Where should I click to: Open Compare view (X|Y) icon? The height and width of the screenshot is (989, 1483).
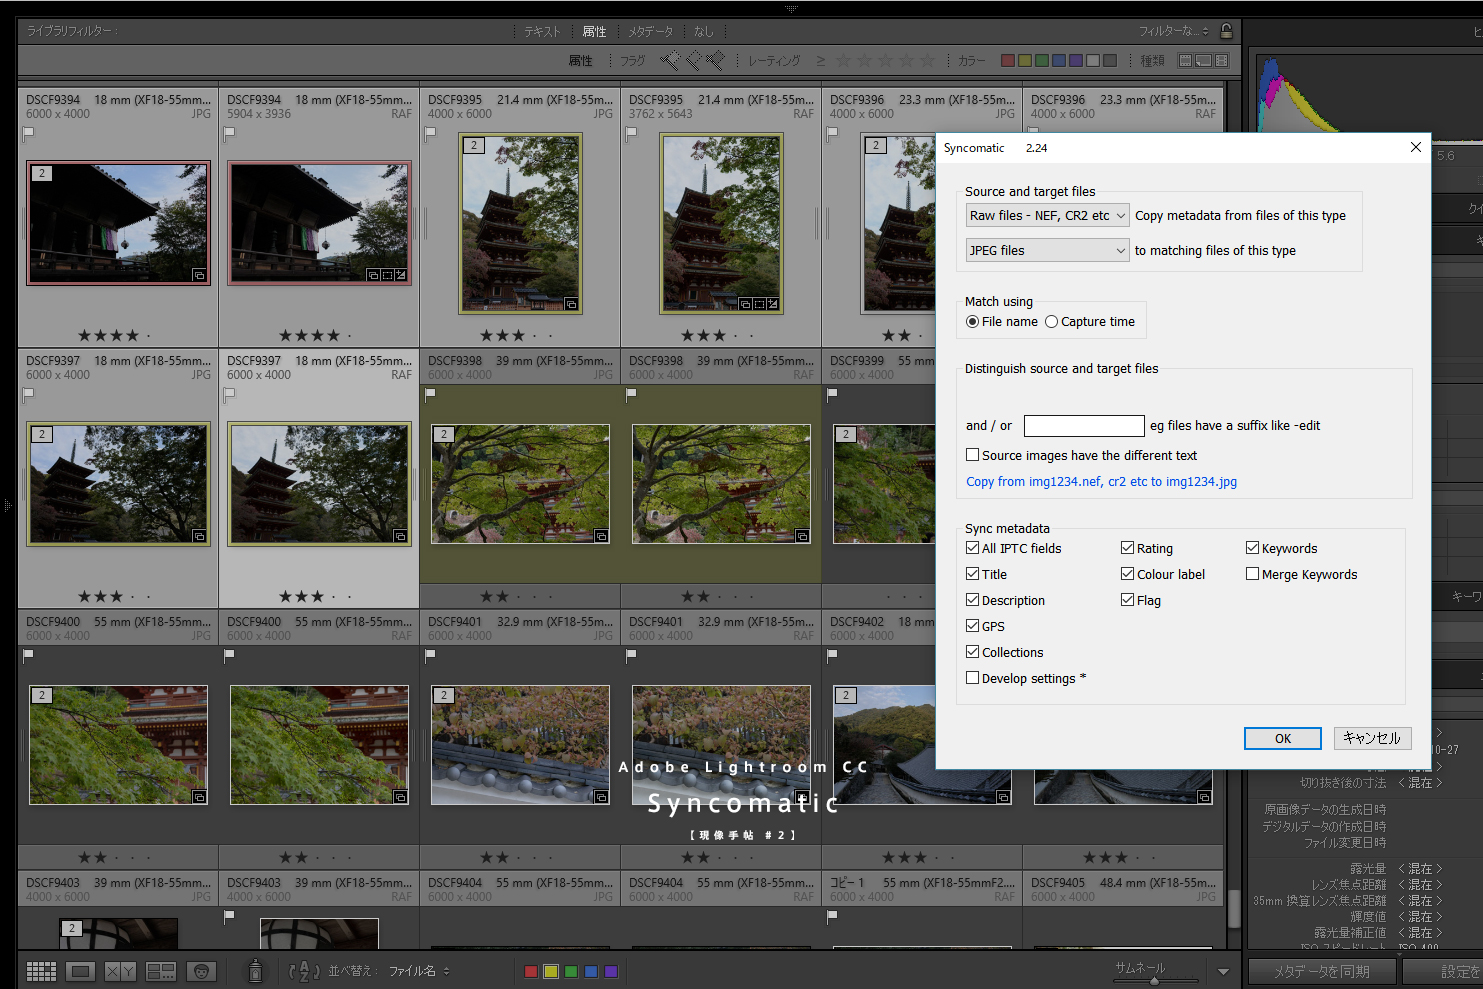120,971
